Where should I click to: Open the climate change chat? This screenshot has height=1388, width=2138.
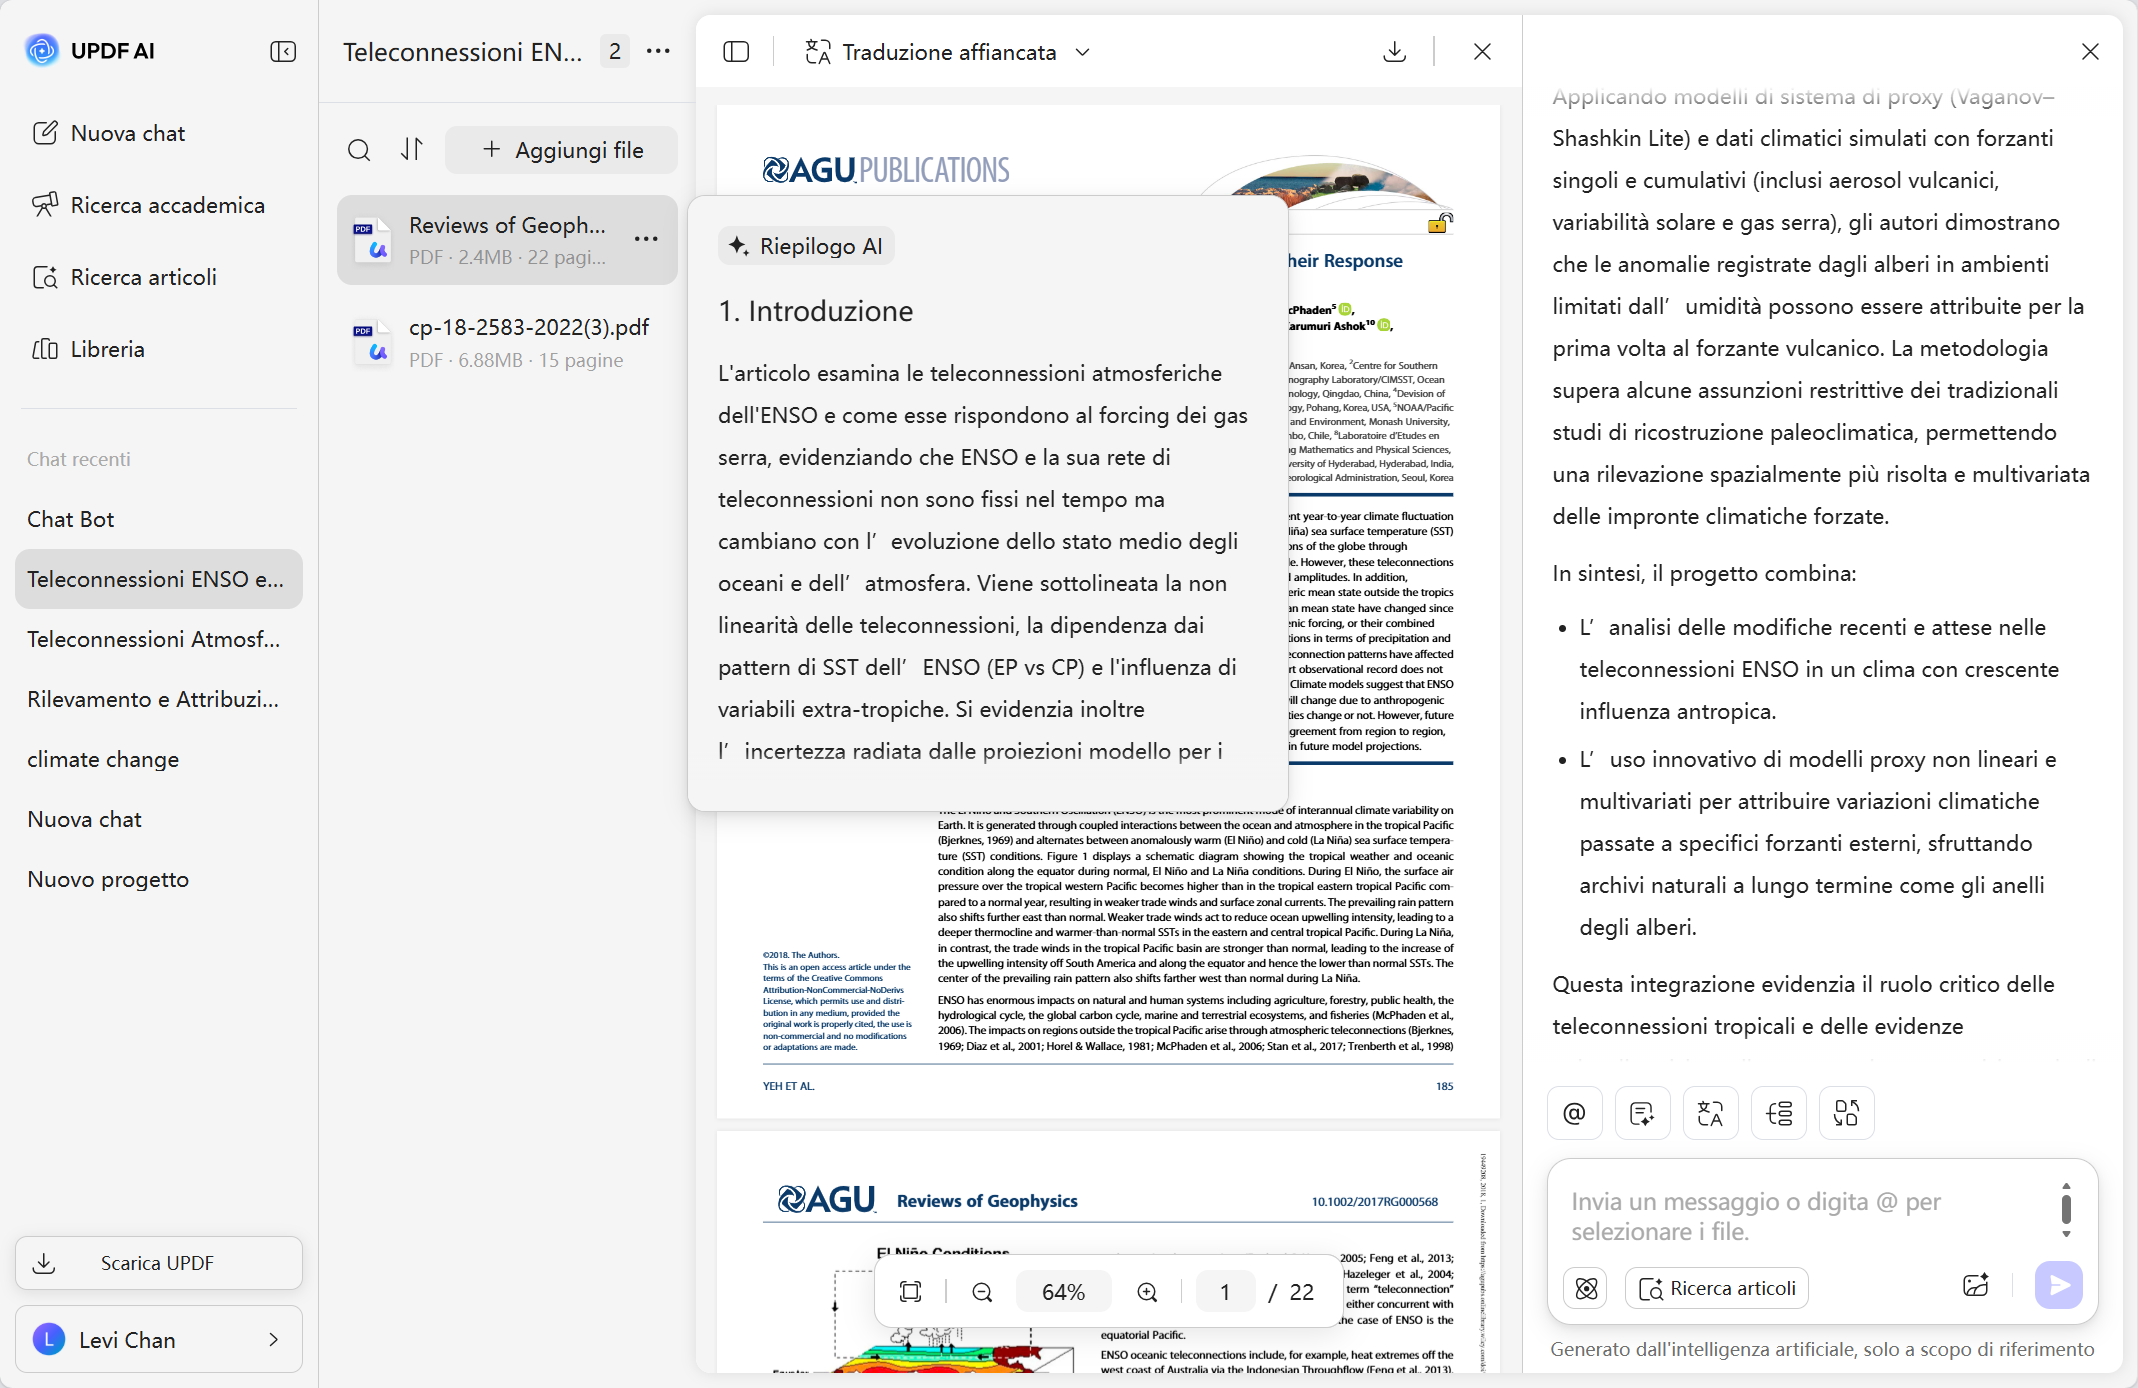[159, 759]
